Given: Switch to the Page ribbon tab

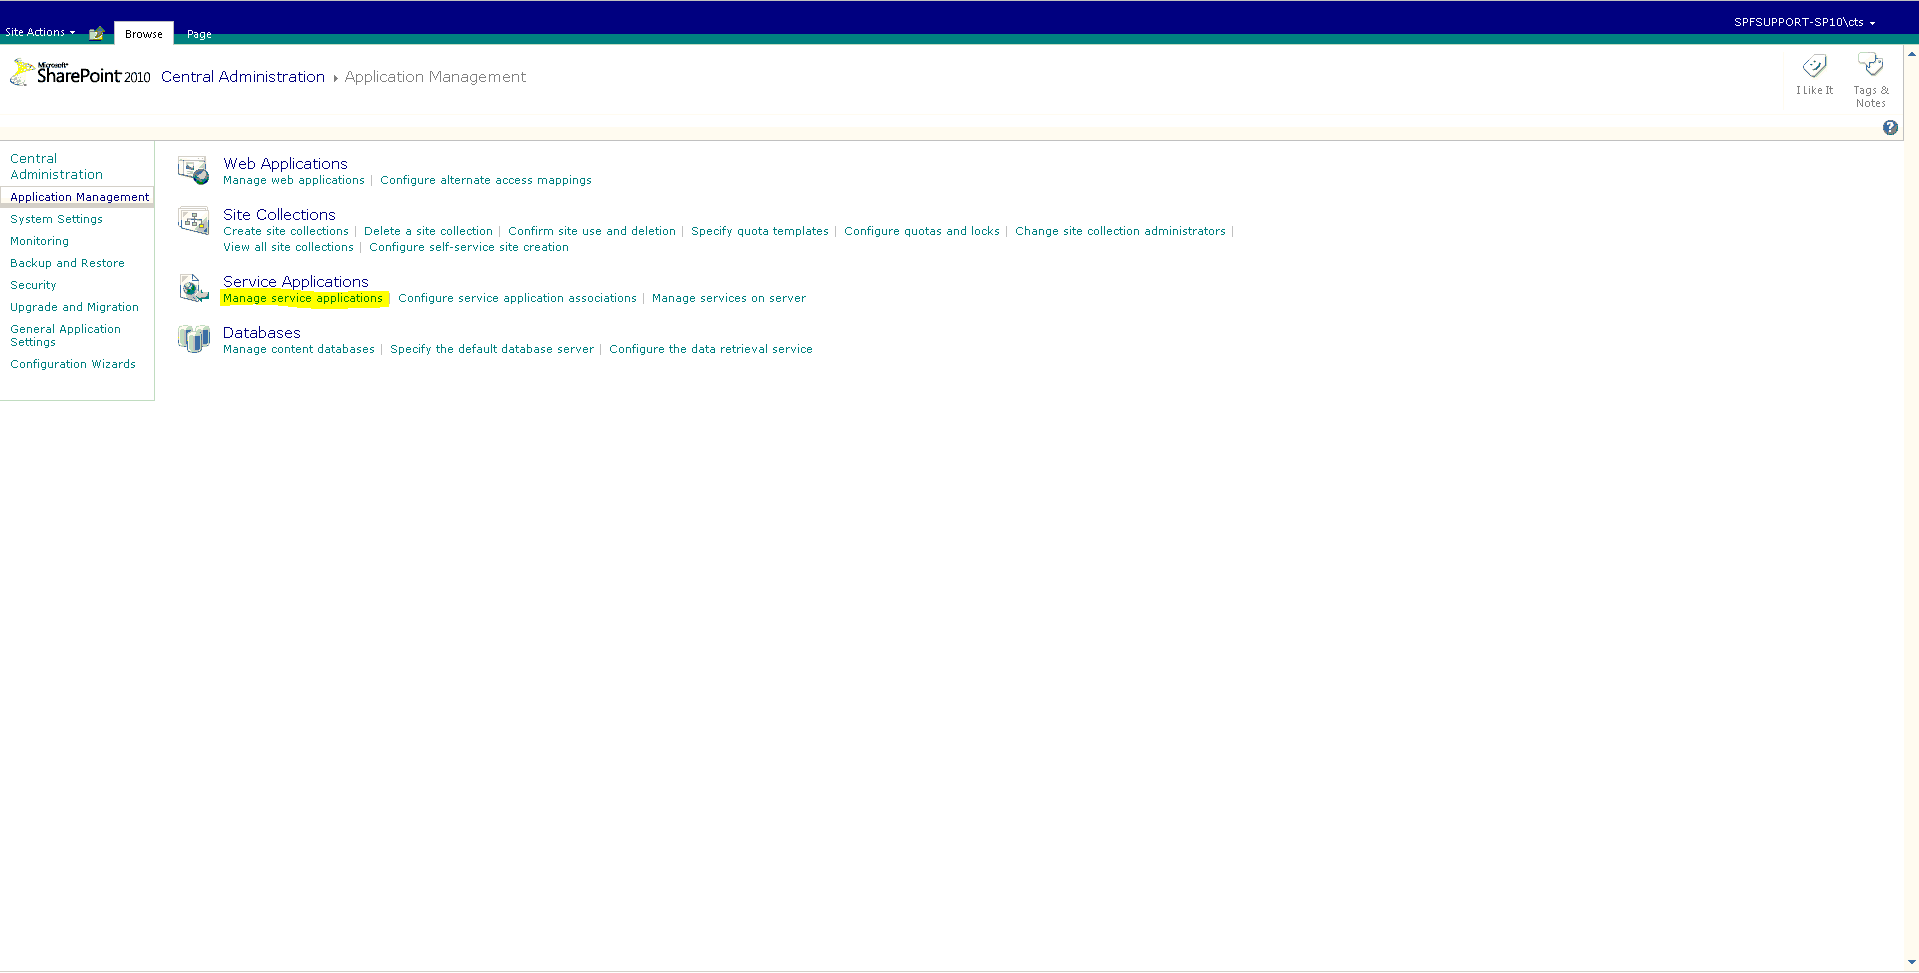Looking at the screenshot, I should (199, 34).
